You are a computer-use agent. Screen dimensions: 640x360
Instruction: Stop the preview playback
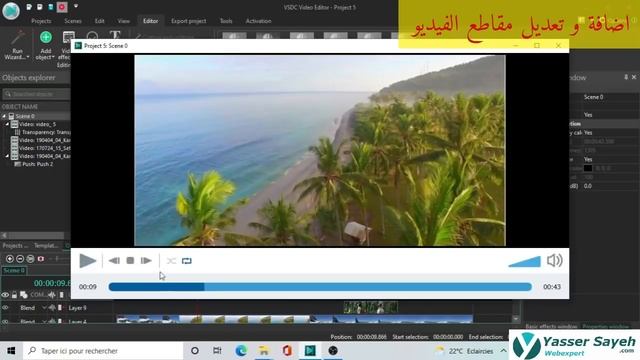click(x=130, y=260)
